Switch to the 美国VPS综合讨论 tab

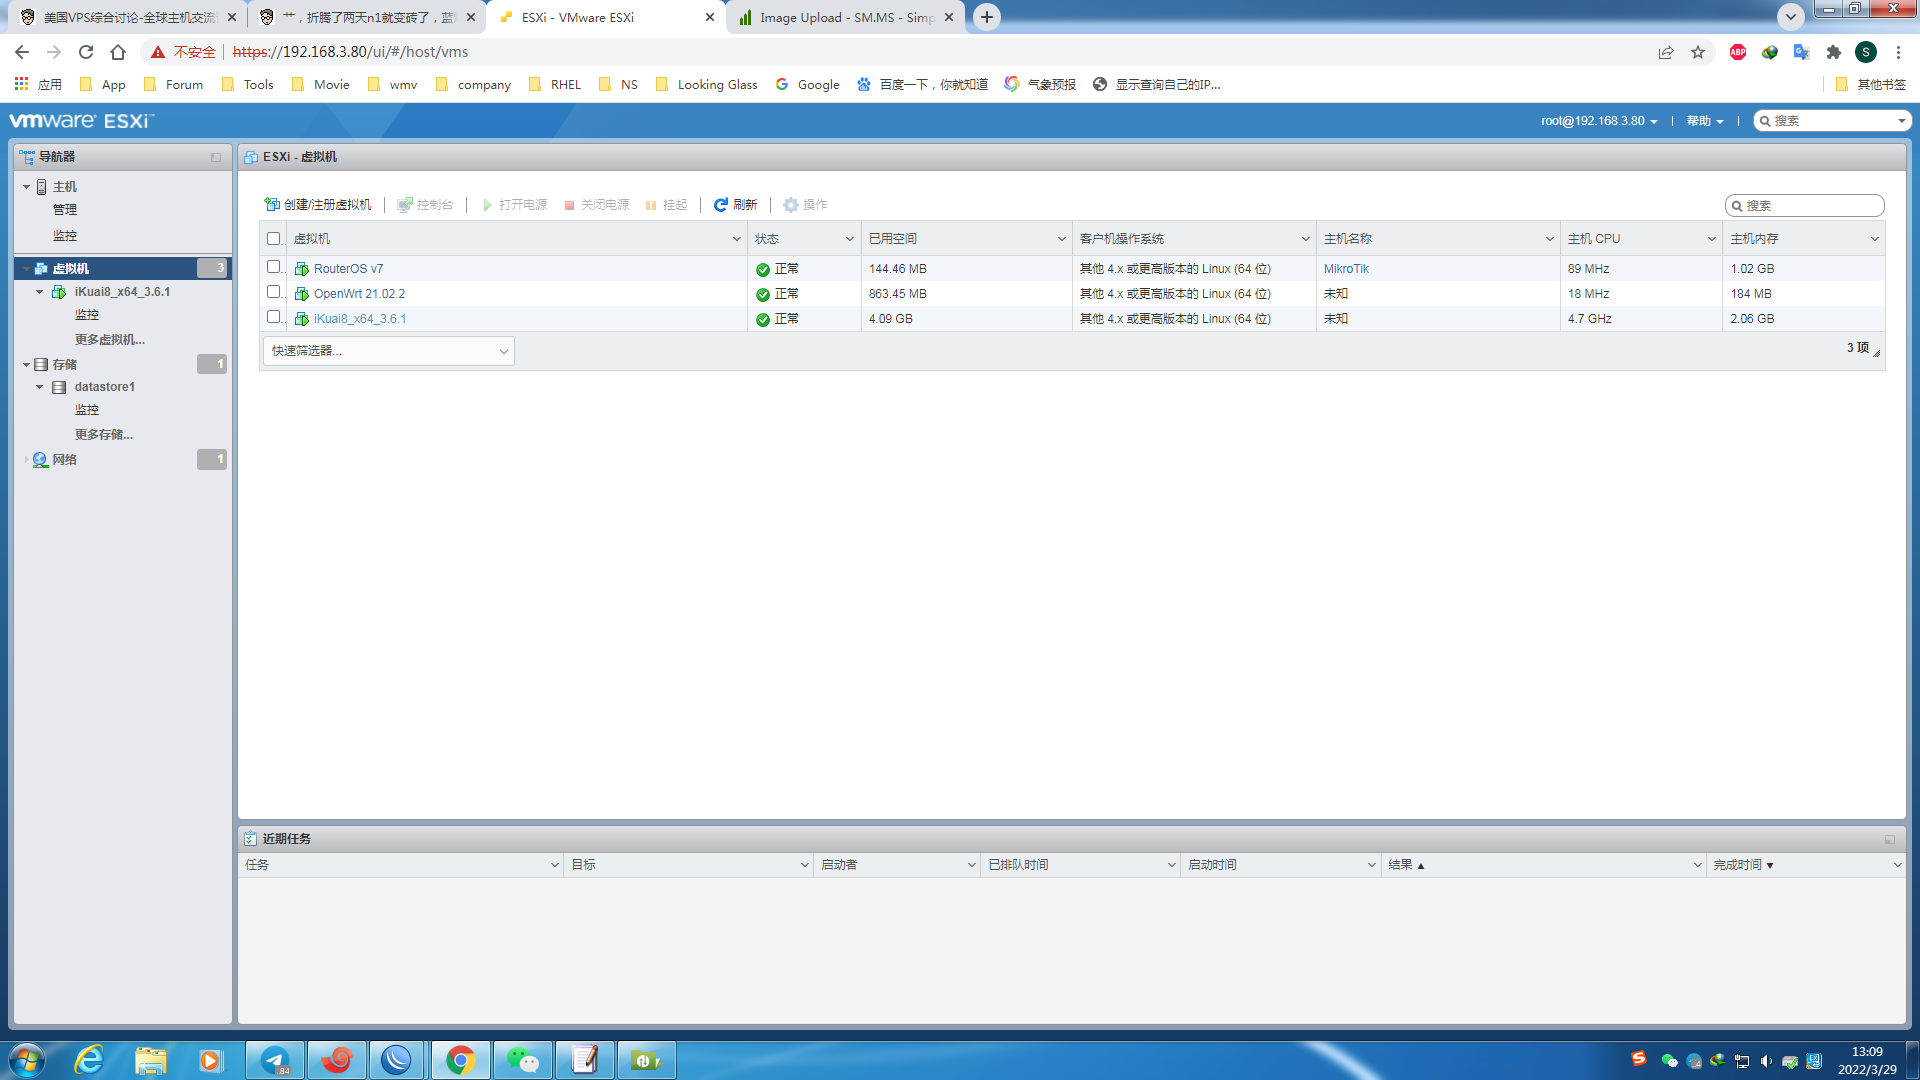[x=128, y=18]
